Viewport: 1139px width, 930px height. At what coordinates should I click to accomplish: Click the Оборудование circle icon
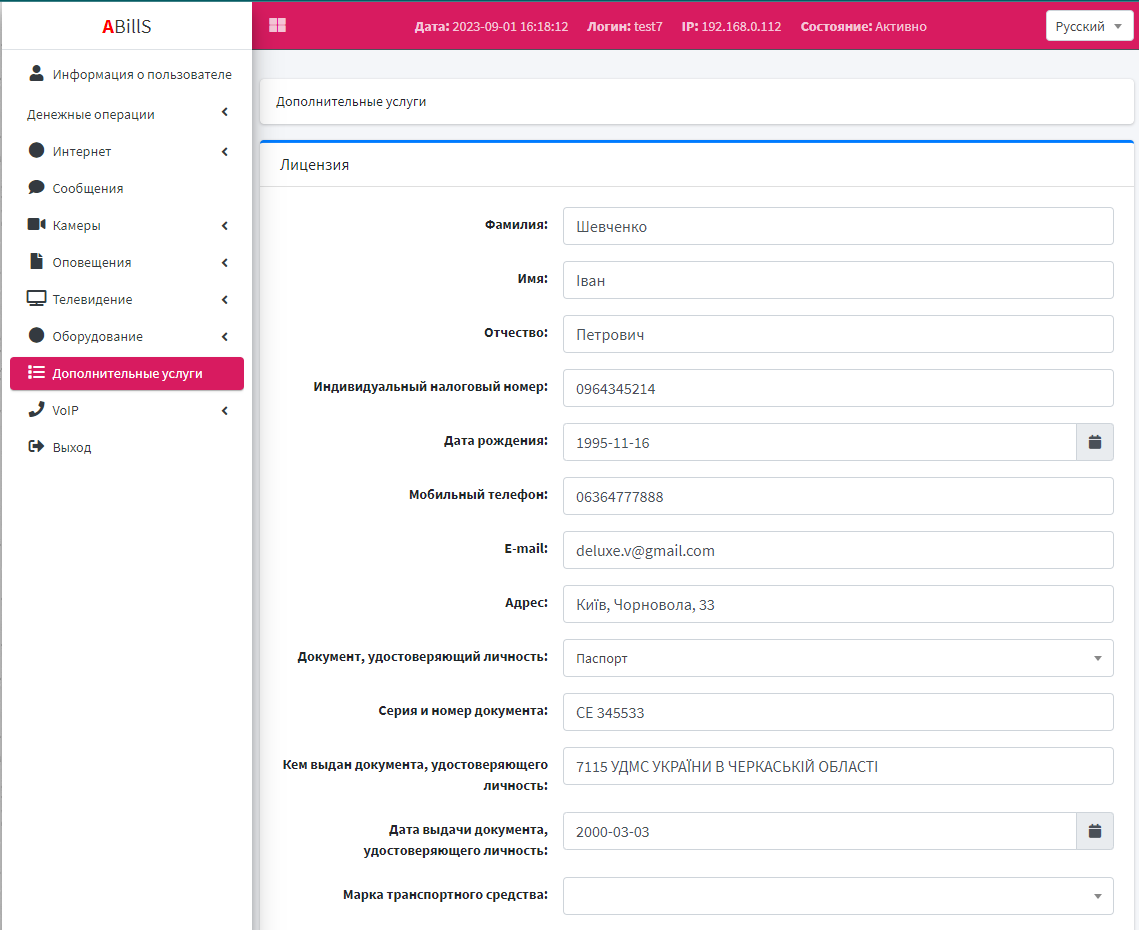coord(36,335)
